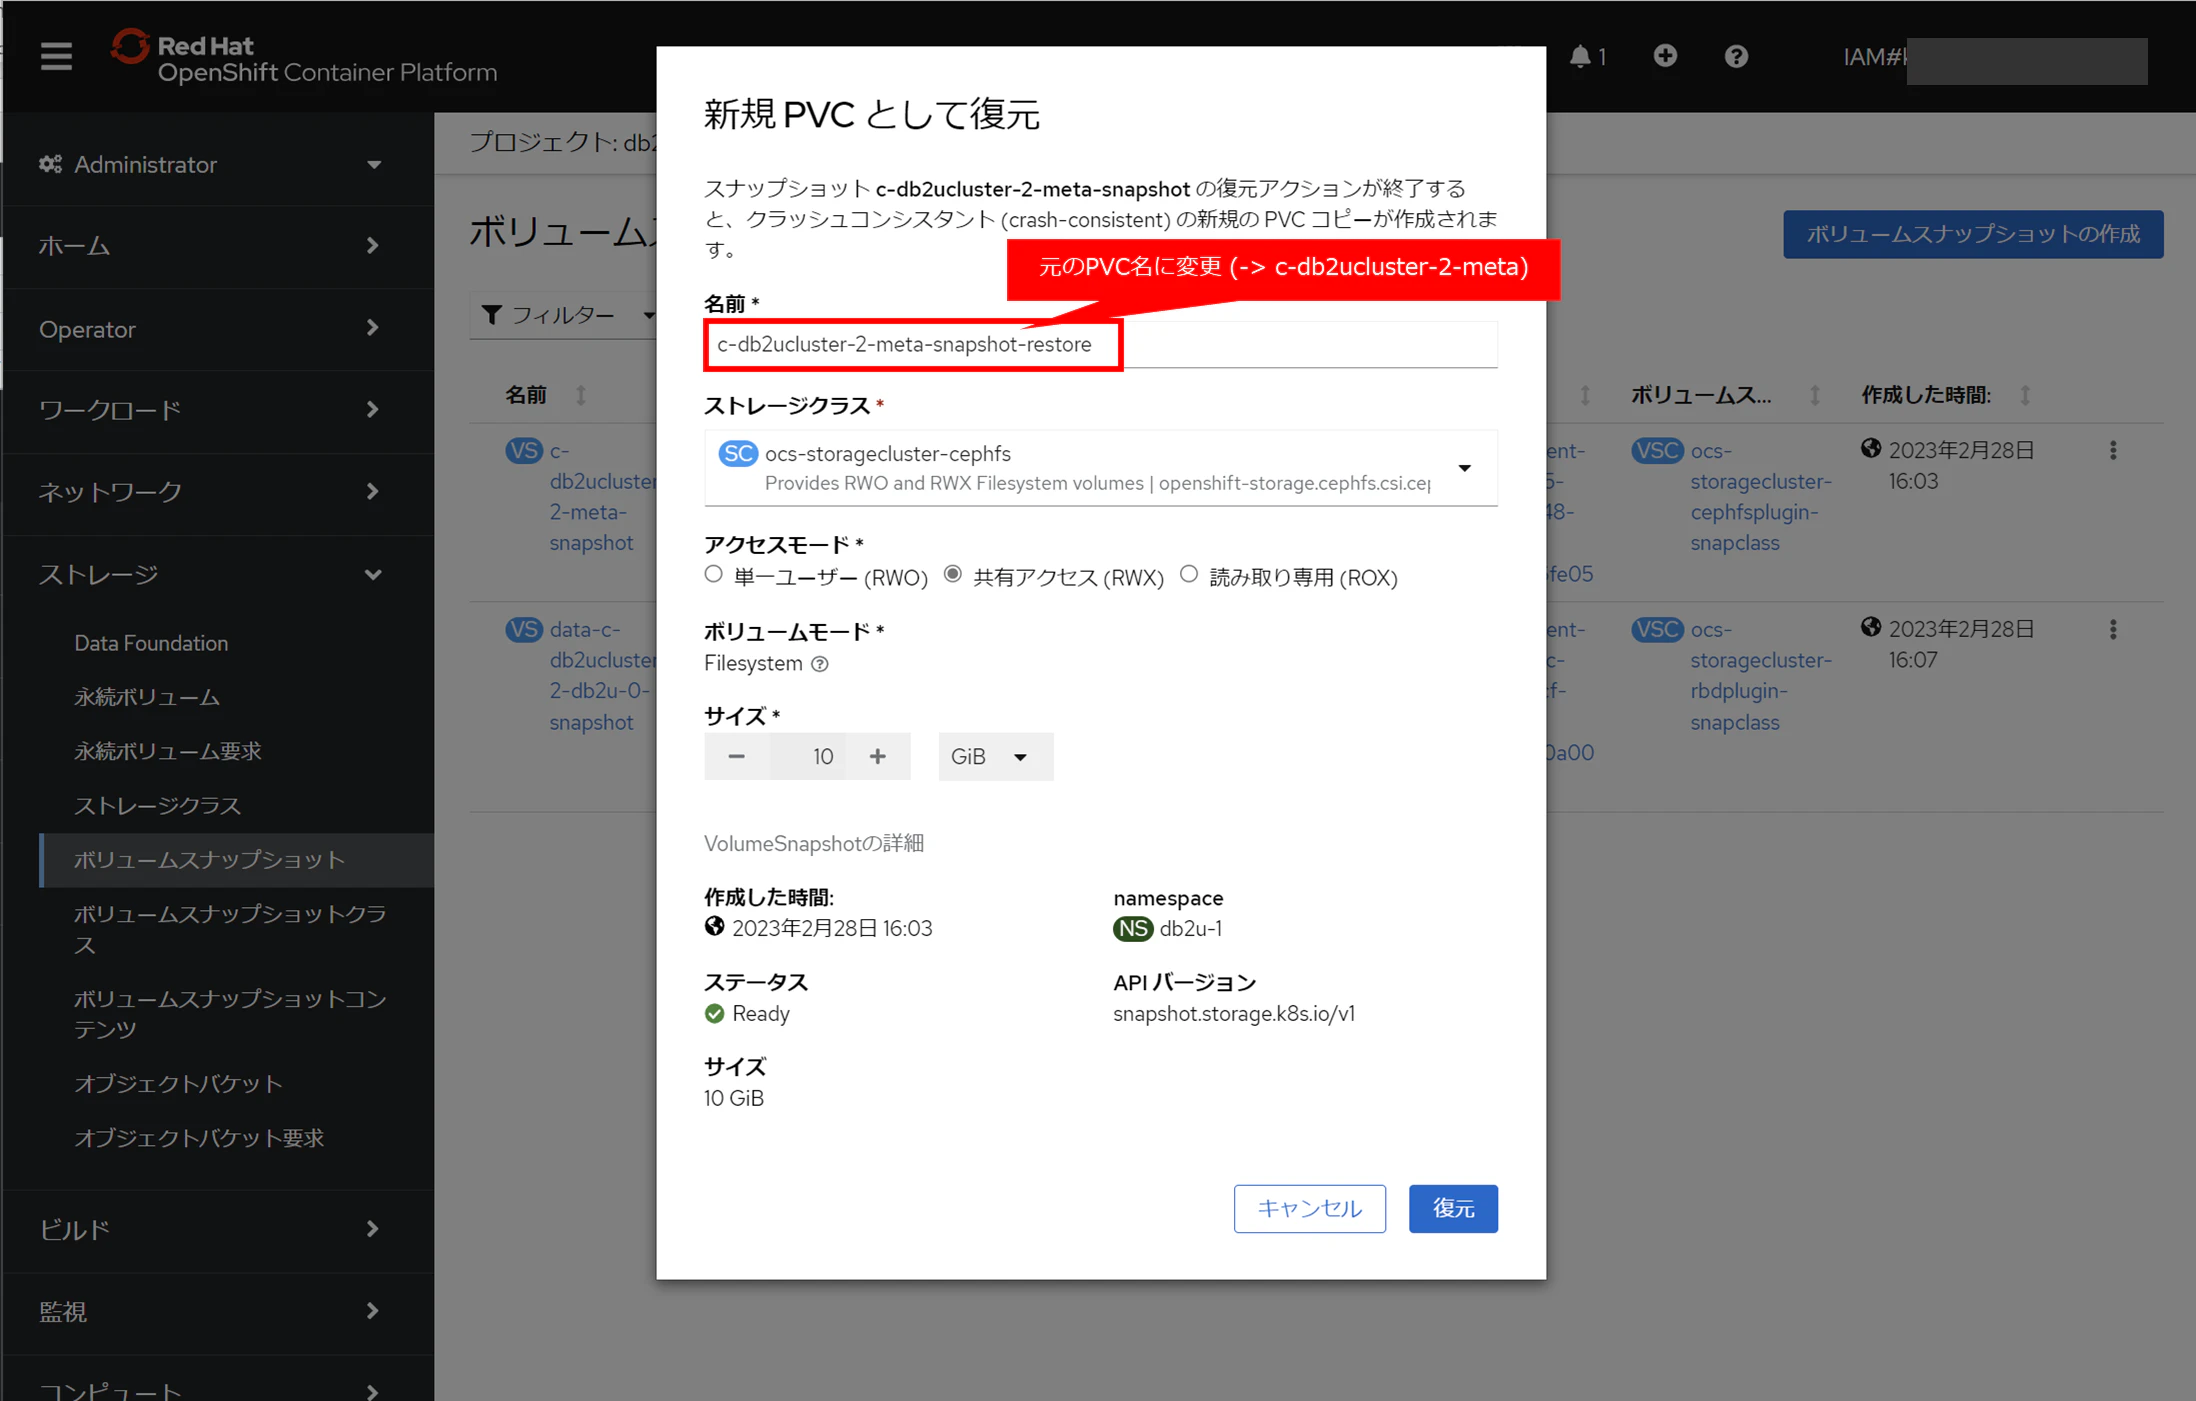Open the ocs-storagecluster-cephfsplugin-snapclass link
Screen dimensions: 2196x1401
click(x=1761, y=497)
